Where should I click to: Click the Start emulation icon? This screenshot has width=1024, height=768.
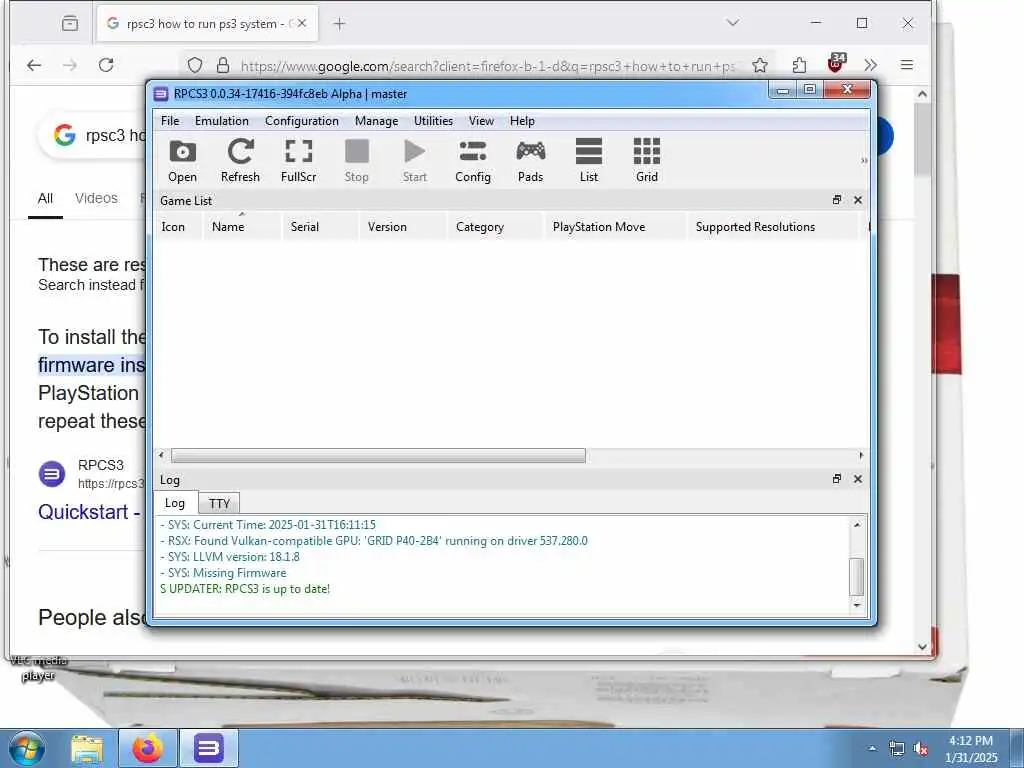tap(415, 161)
